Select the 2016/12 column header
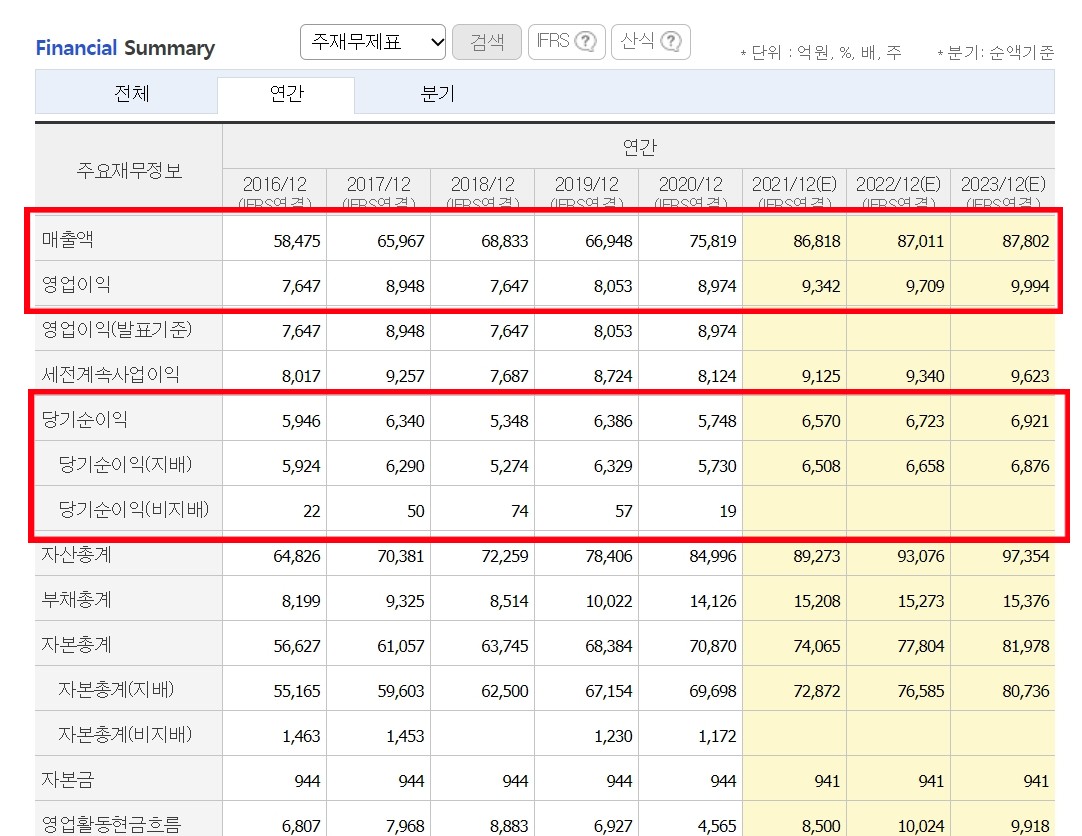The height and width of the screenshot is (836, 1082). pyautogui.click(x=276, y=181)
